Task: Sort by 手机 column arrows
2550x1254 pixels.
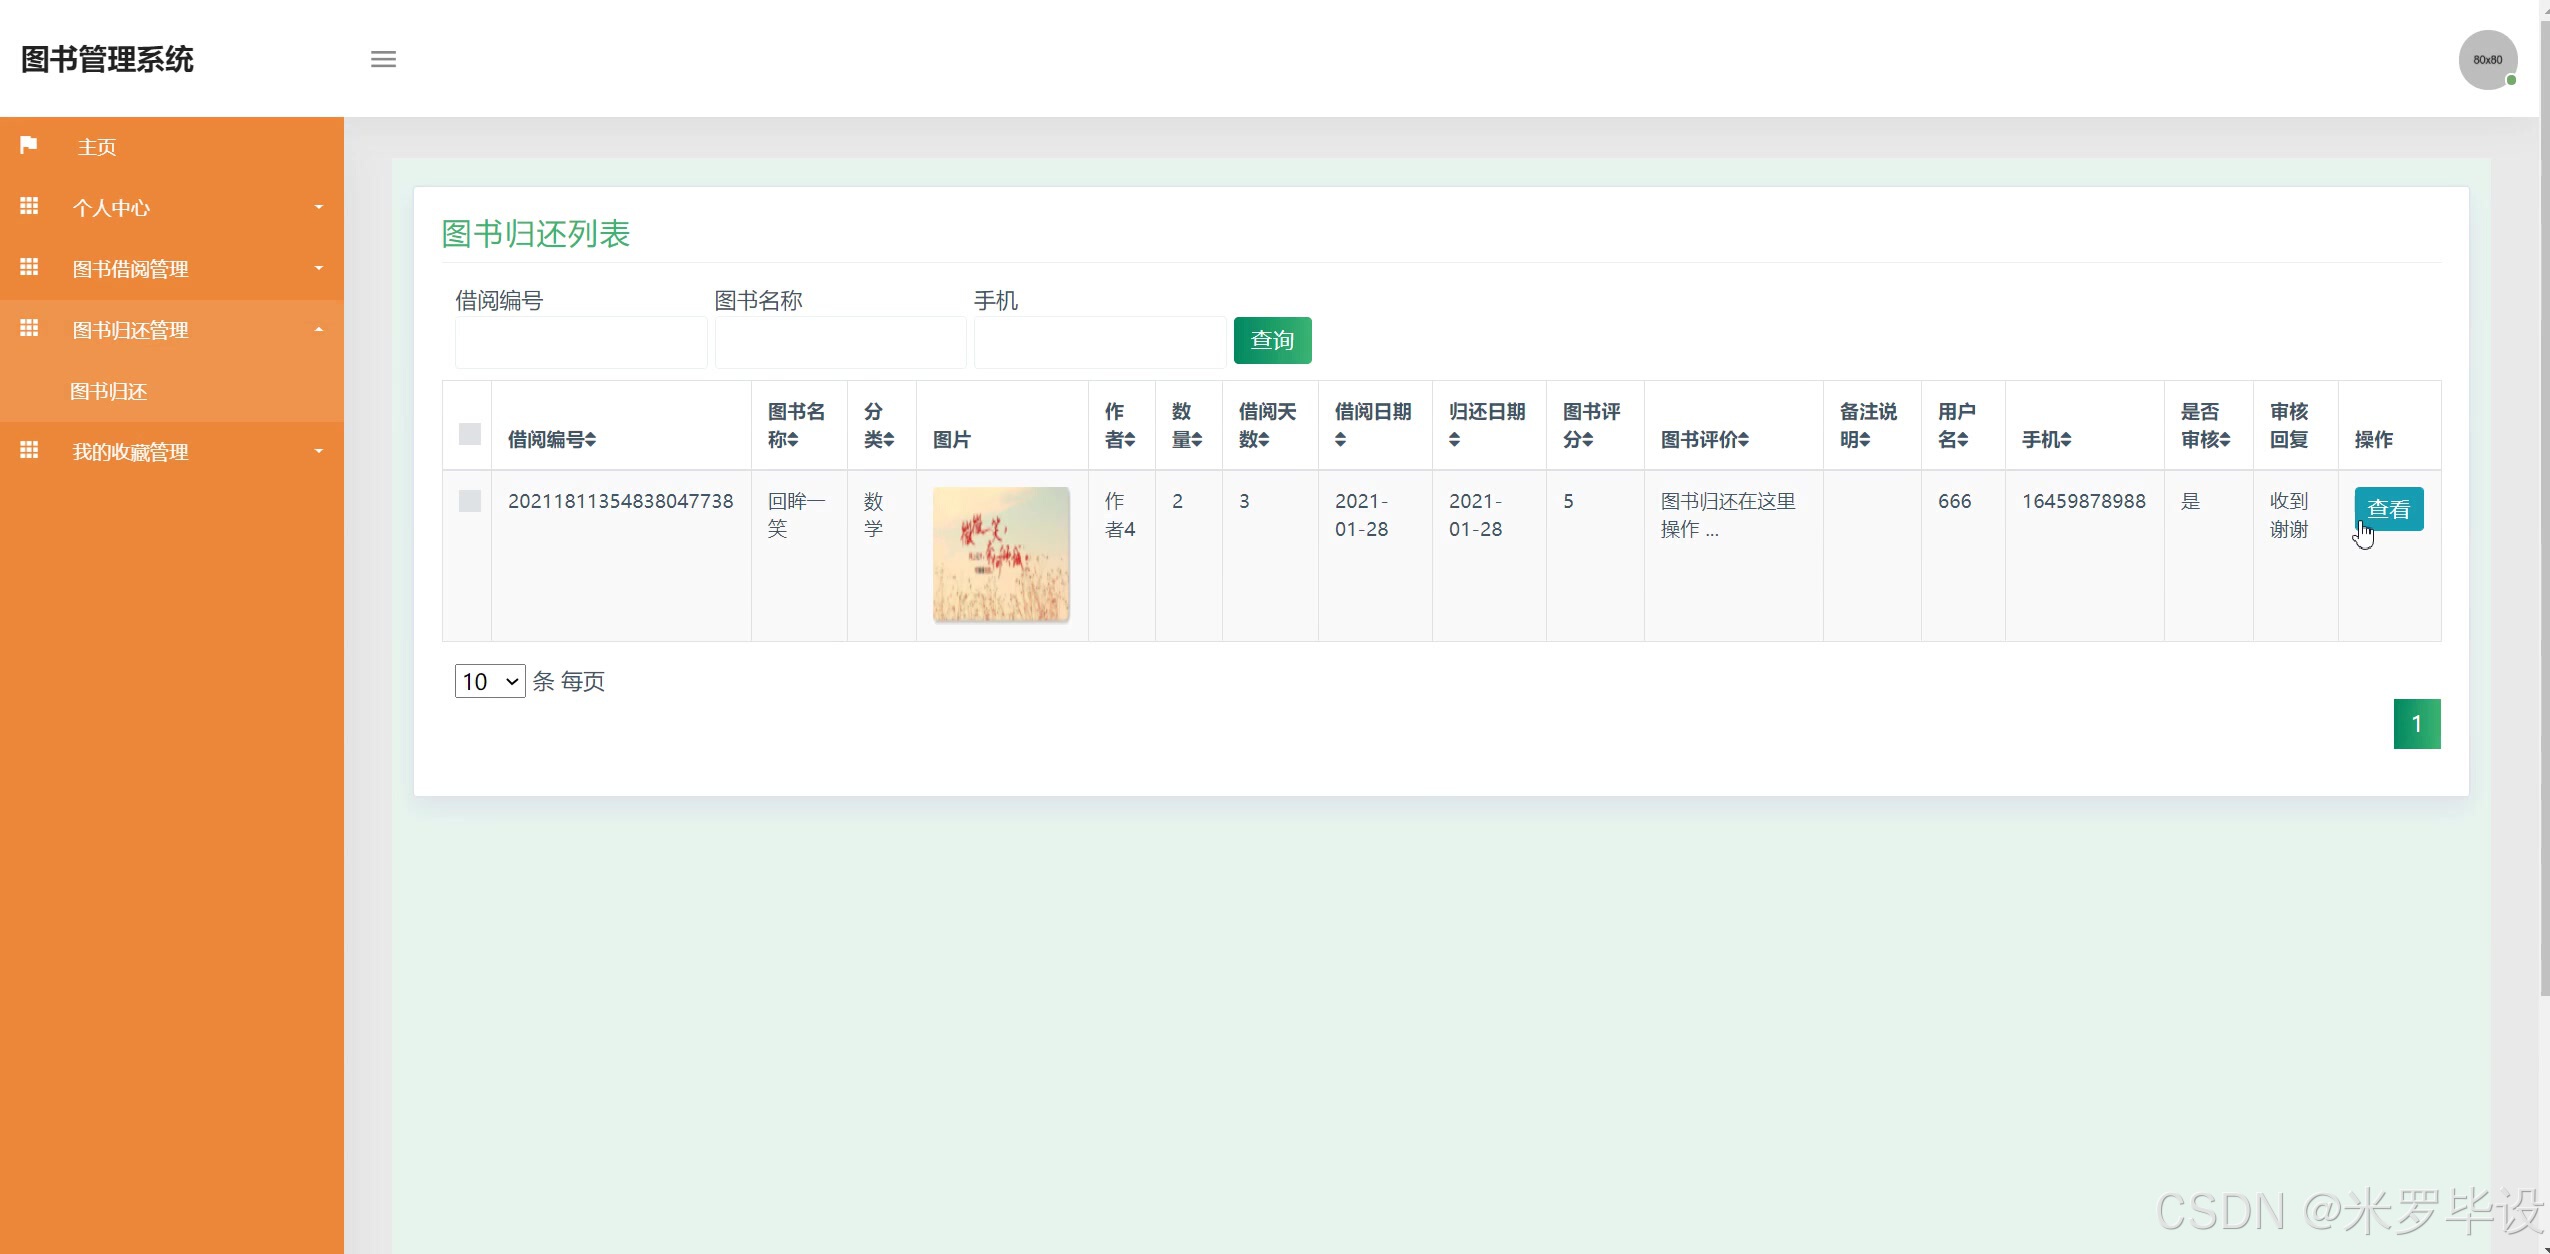Action: click(2066, 440)
